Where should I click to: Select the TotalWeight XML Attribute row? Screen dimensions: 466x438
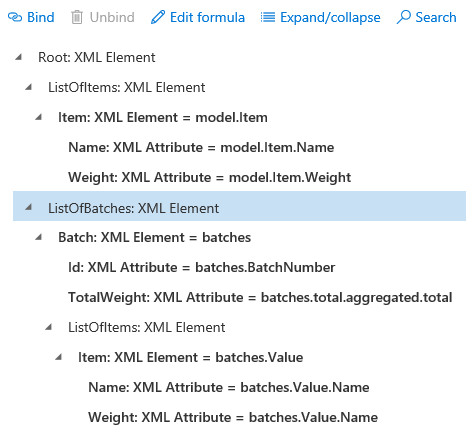[260, 297]
